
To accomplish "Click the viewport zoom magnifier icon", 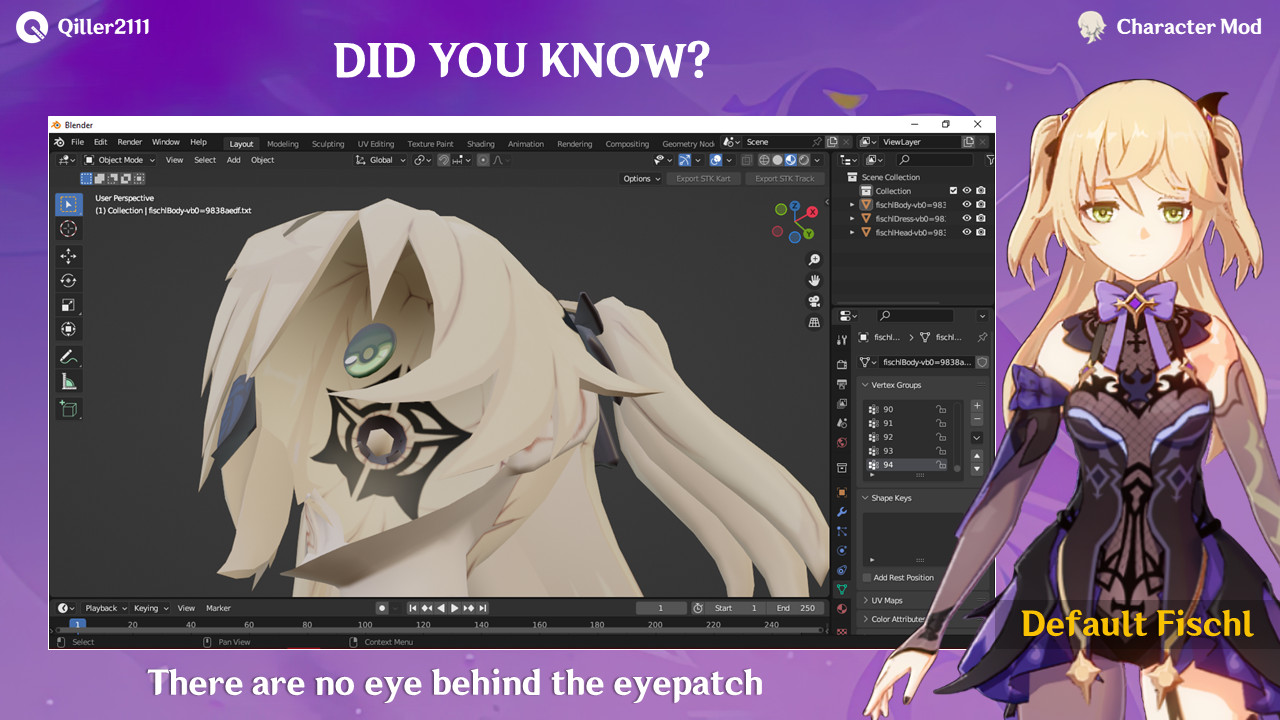I will (814, 260).
